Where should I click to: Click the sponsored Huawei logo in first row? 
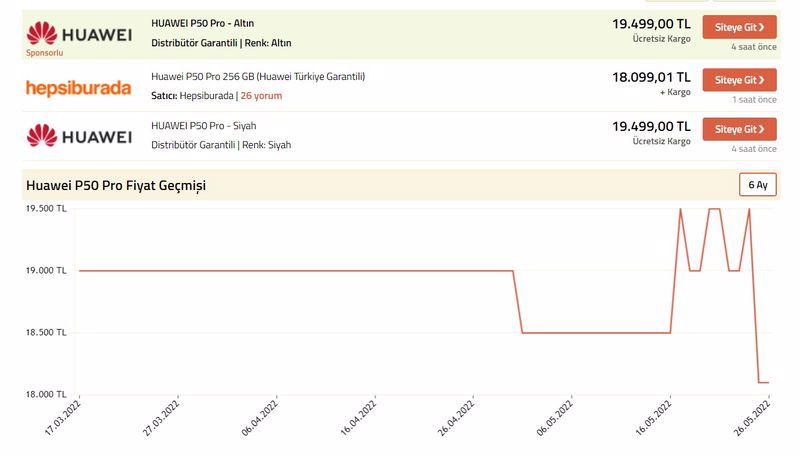[79, 34]
